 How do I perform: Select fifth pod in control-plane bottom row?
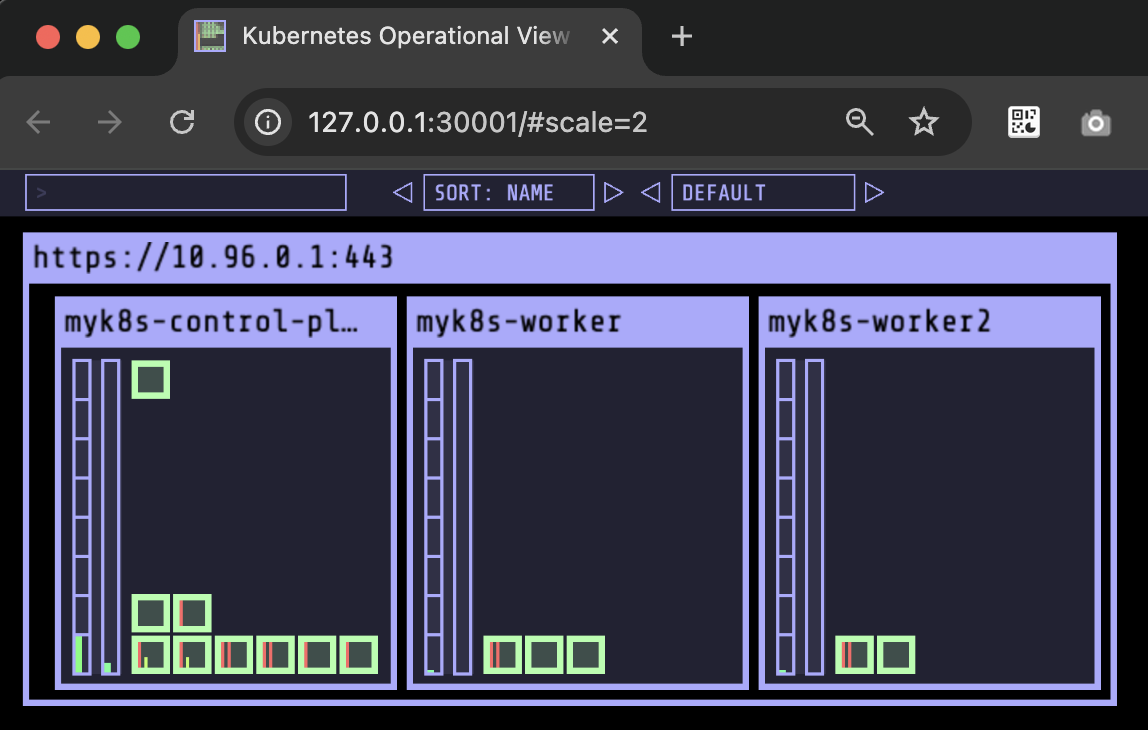[x=318, y=655]
